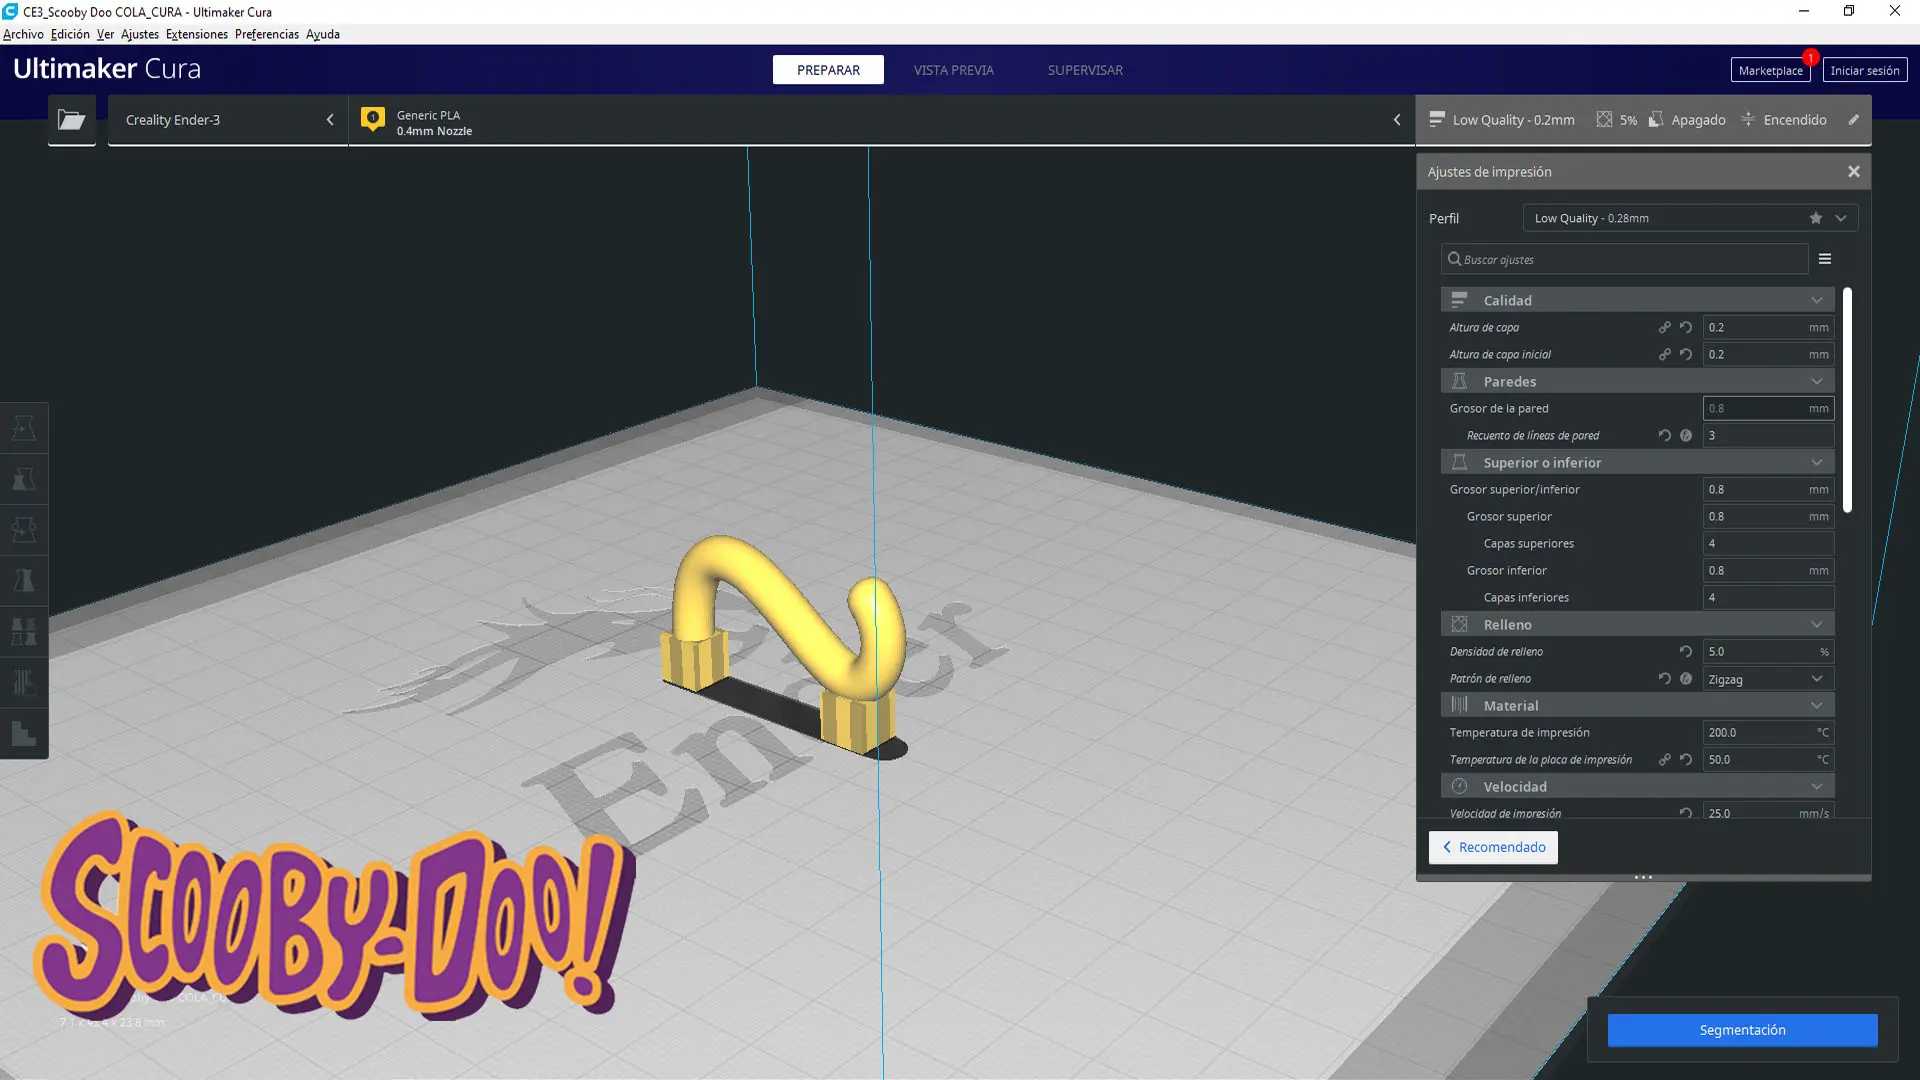
Task: Click the Grosor de la pared input field
Action: [1768, 408]
